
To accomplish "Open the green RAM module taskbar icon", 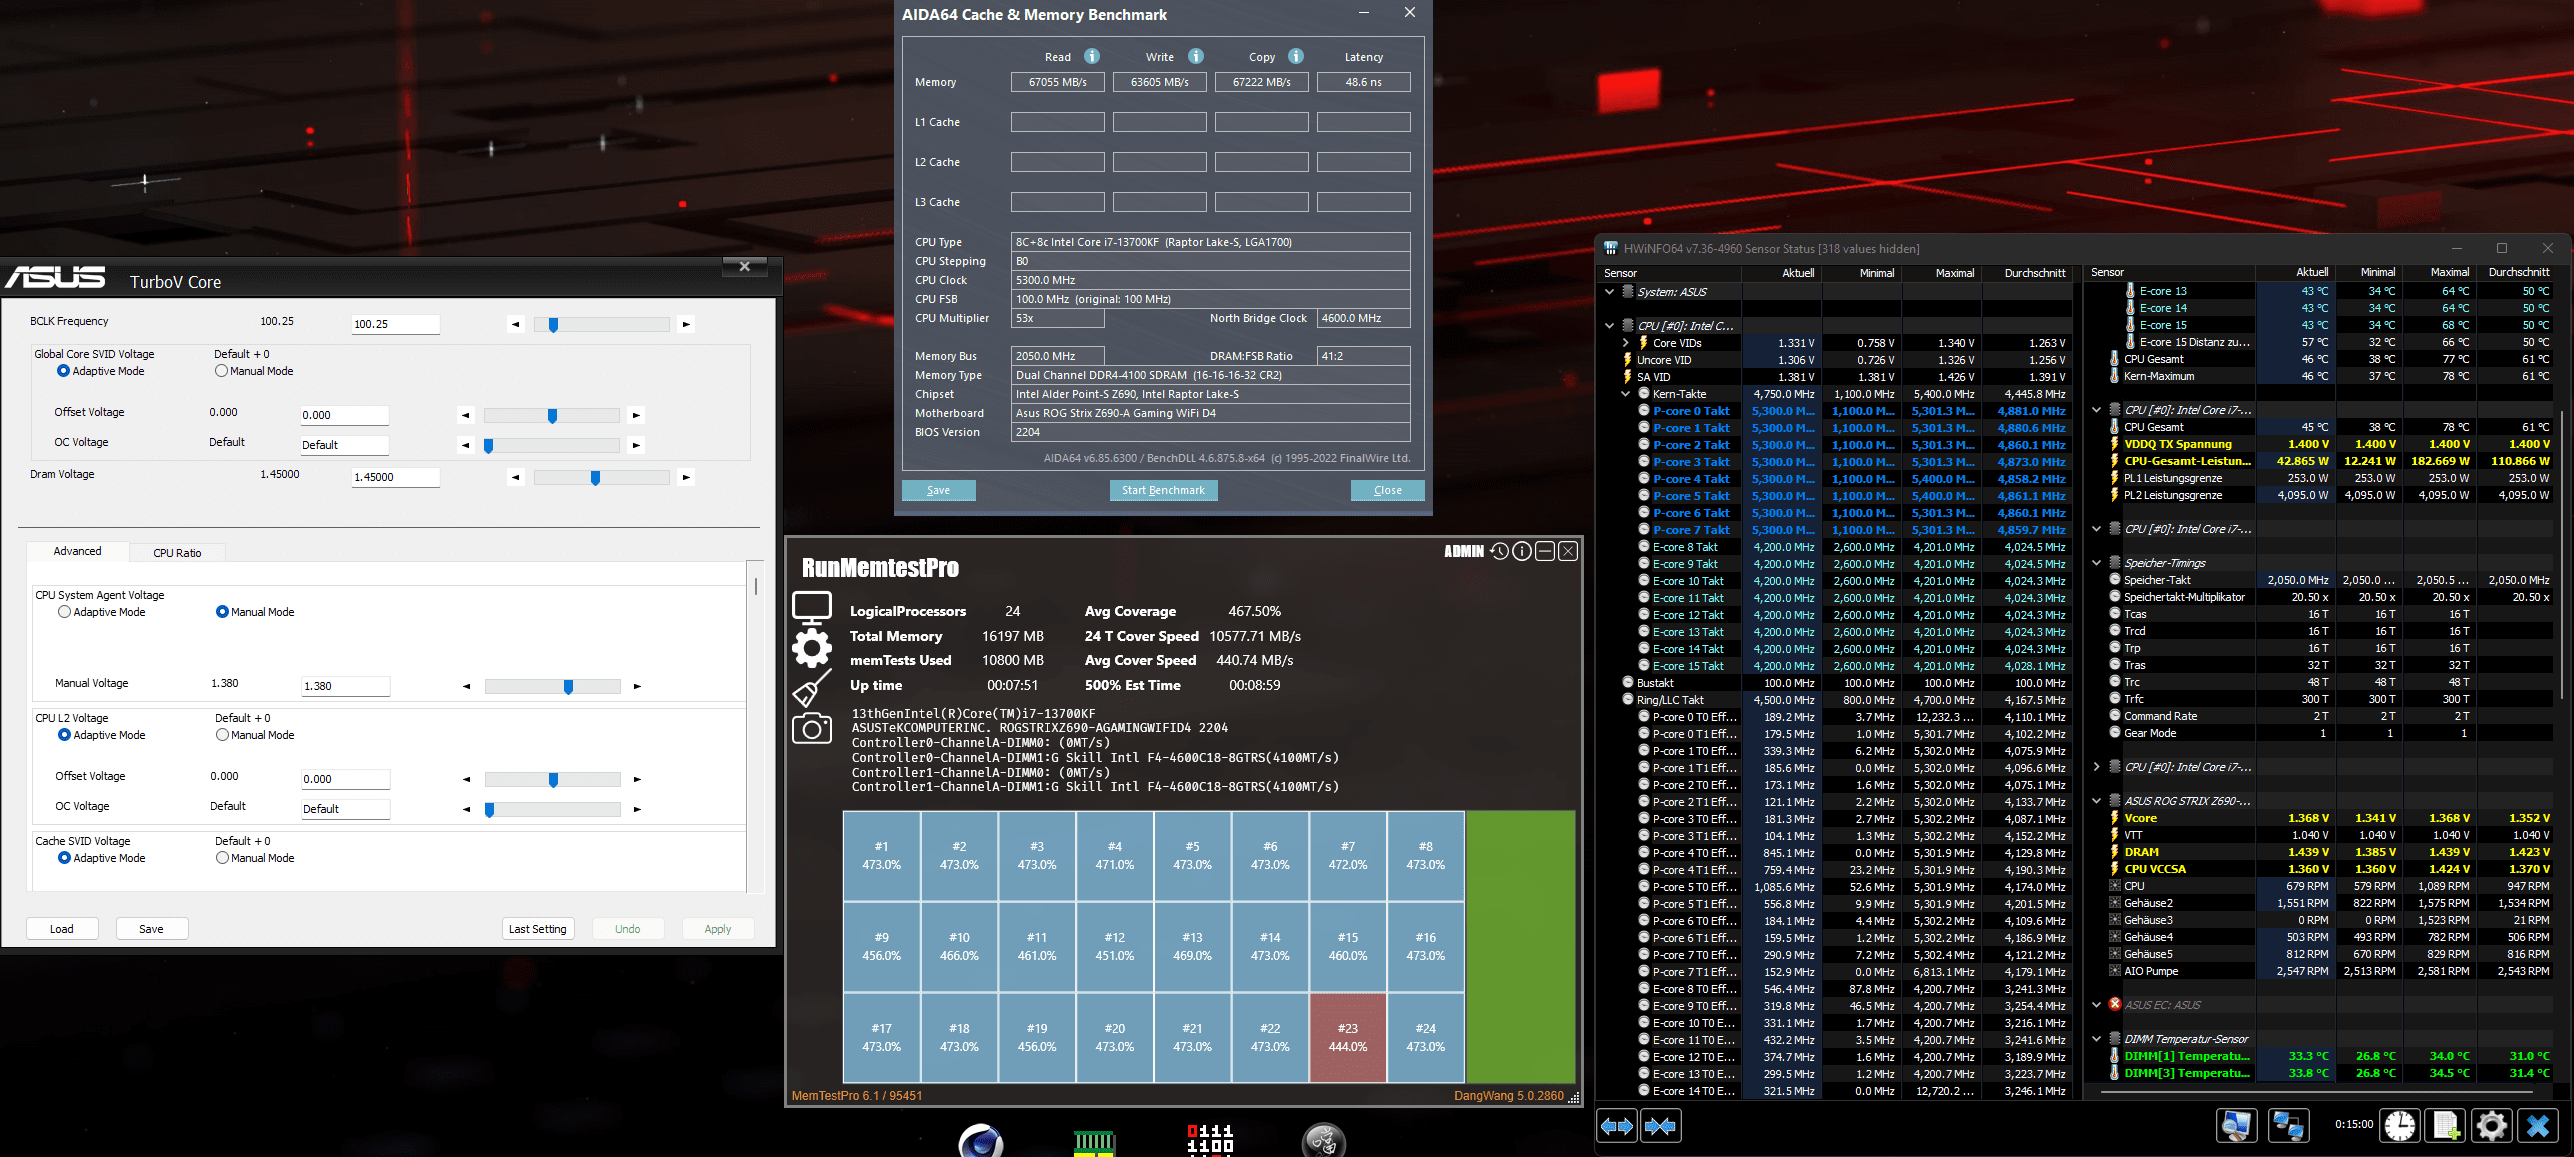I will (x=1094, y=1143).
